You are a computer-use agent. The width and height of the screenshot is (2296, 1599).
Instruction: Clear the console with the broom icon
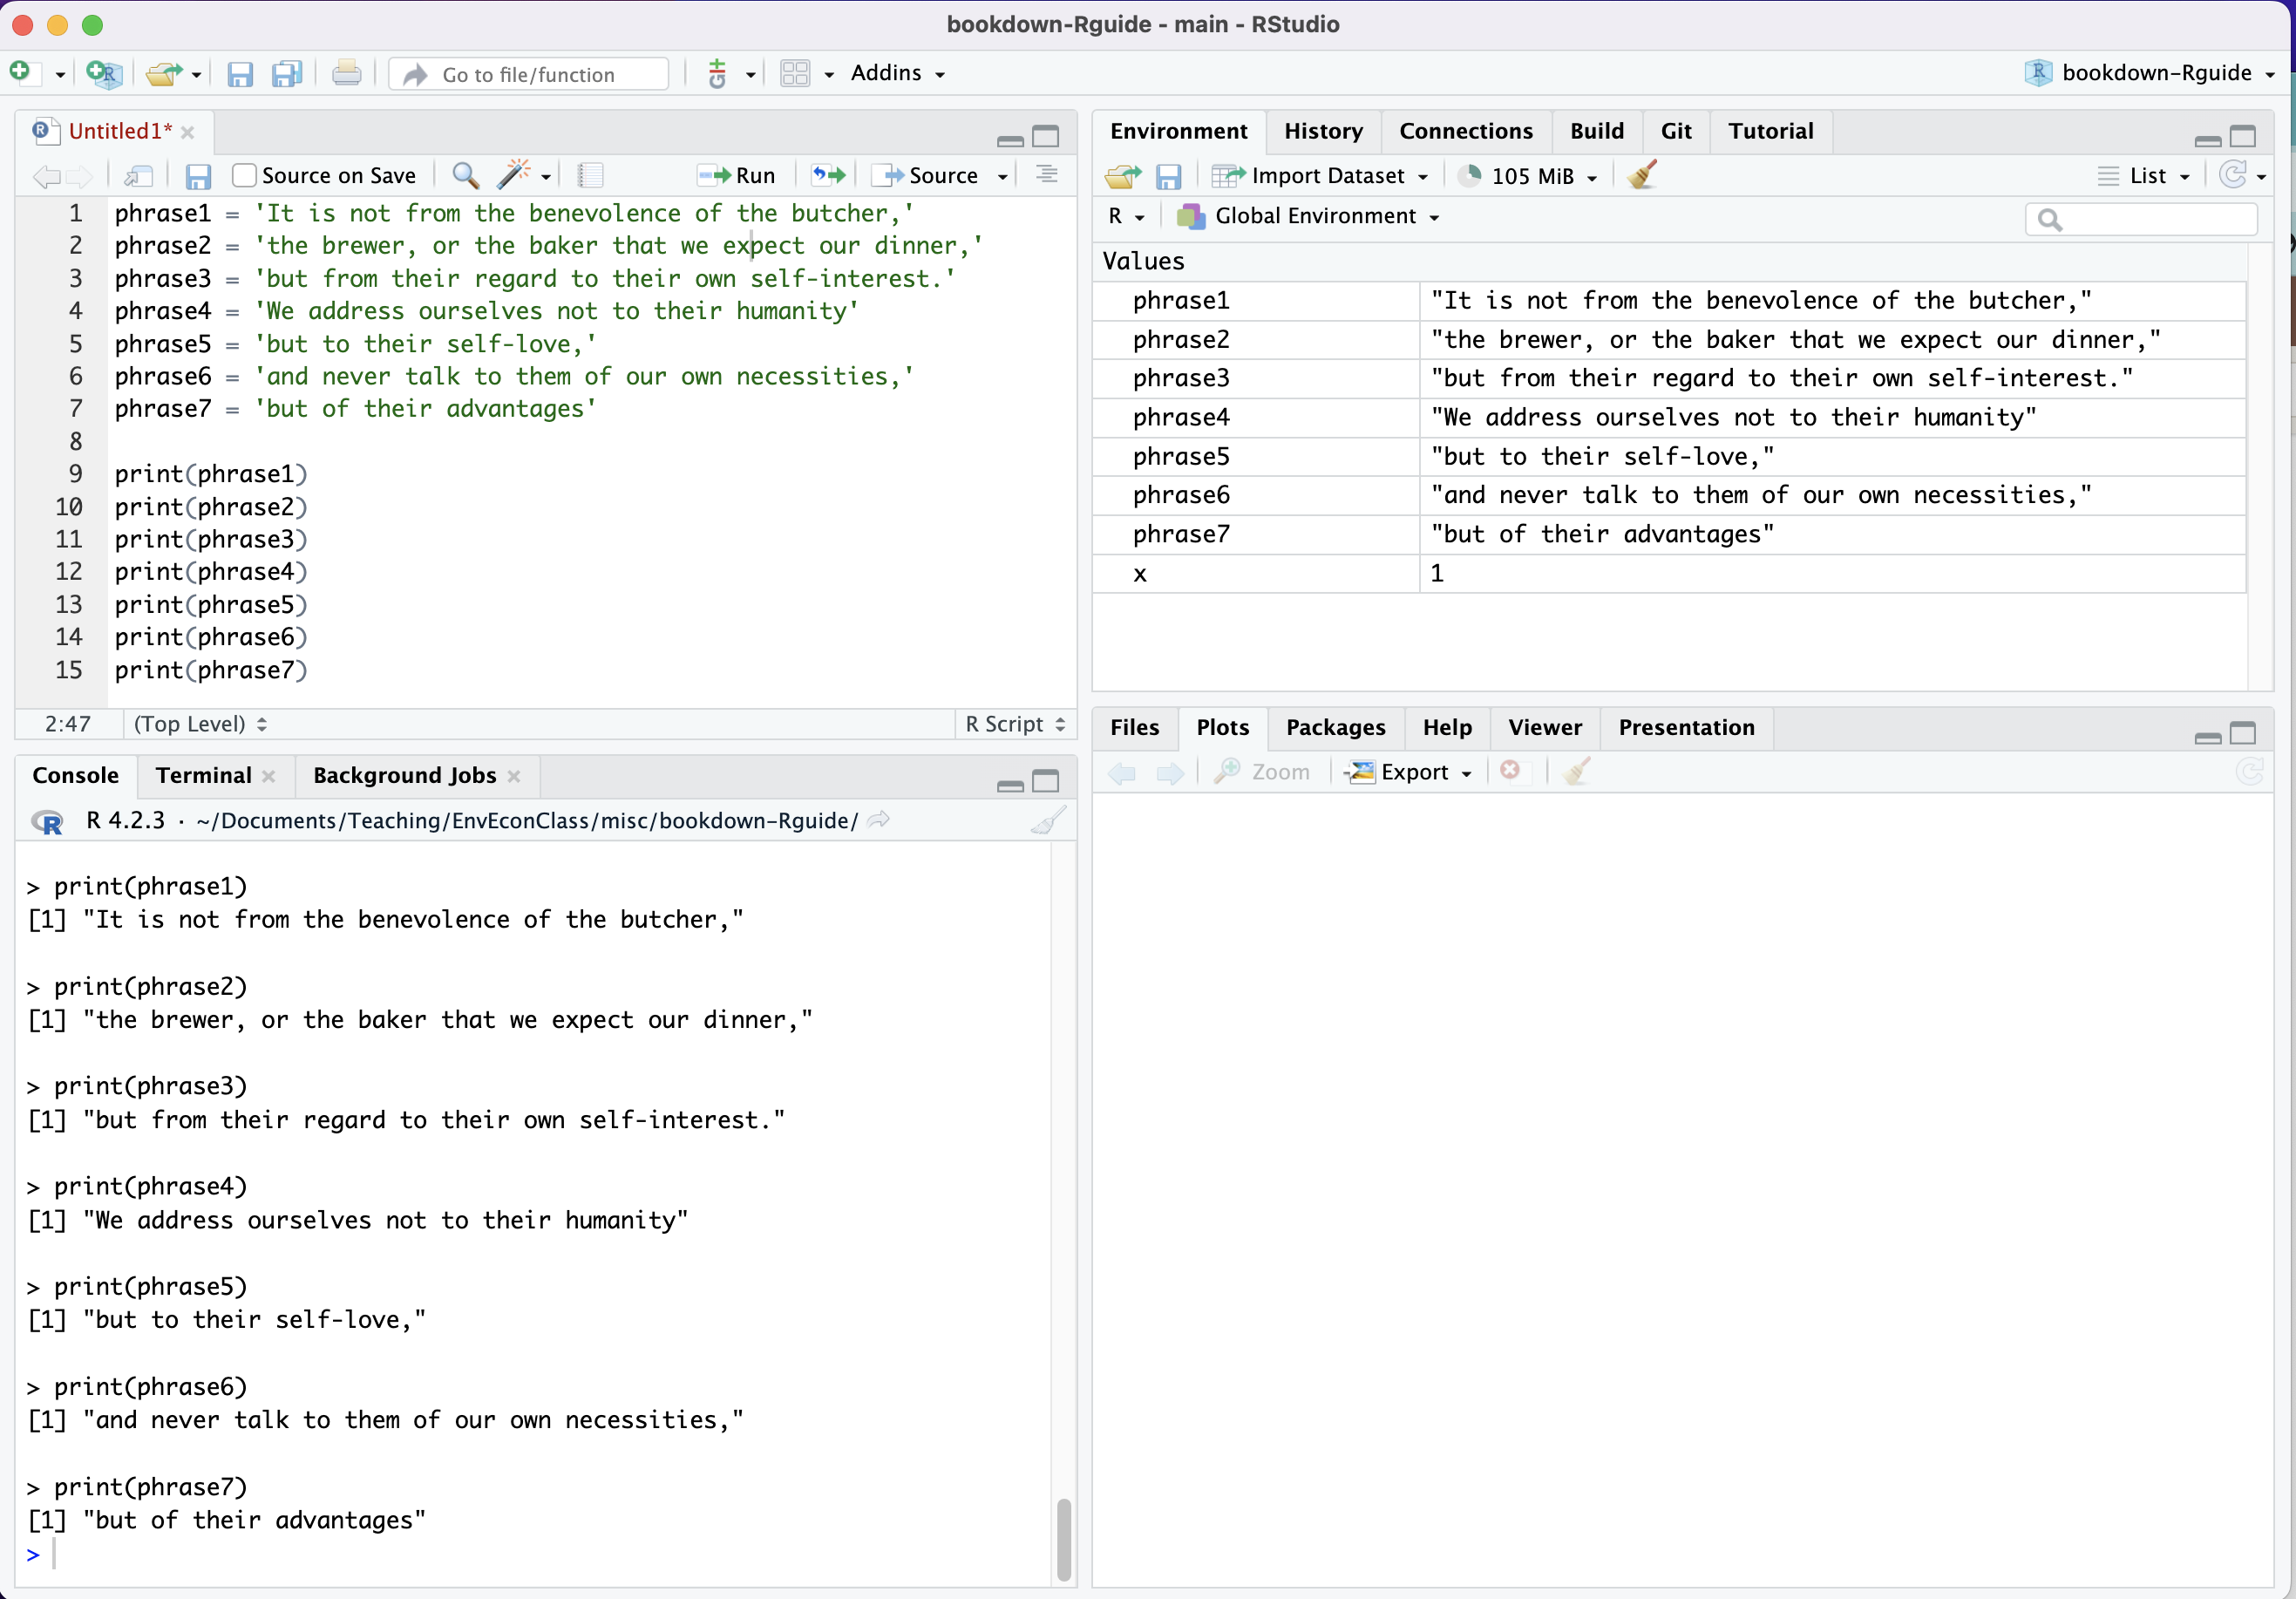pos(1047,821)
